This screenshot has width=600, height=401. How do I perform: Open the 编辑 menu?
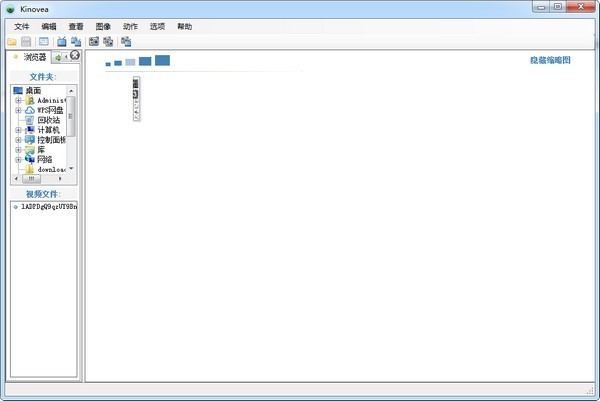pyautogui.click(x=49, y=26)
